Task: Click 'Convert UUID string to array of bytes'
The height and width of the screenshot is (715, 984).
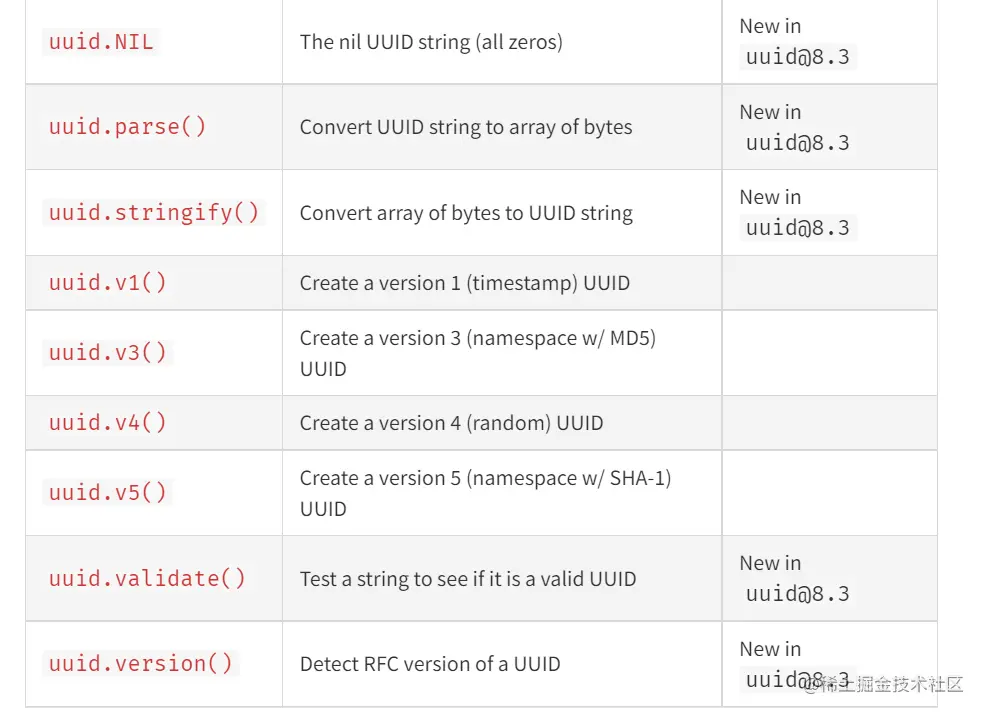Action: (x=466, y=127)
